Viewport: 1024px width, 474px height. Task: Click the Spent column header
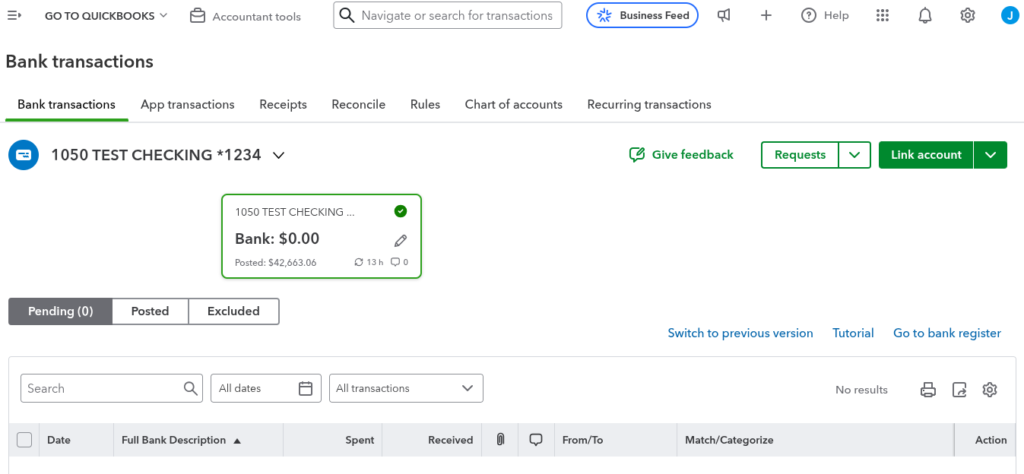tap(360, 440)
